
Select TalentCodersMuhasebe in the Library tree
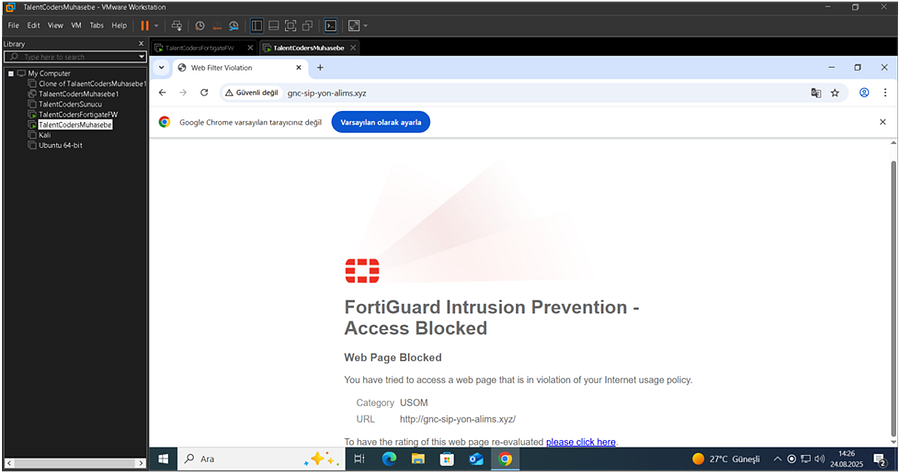point(75,125)
